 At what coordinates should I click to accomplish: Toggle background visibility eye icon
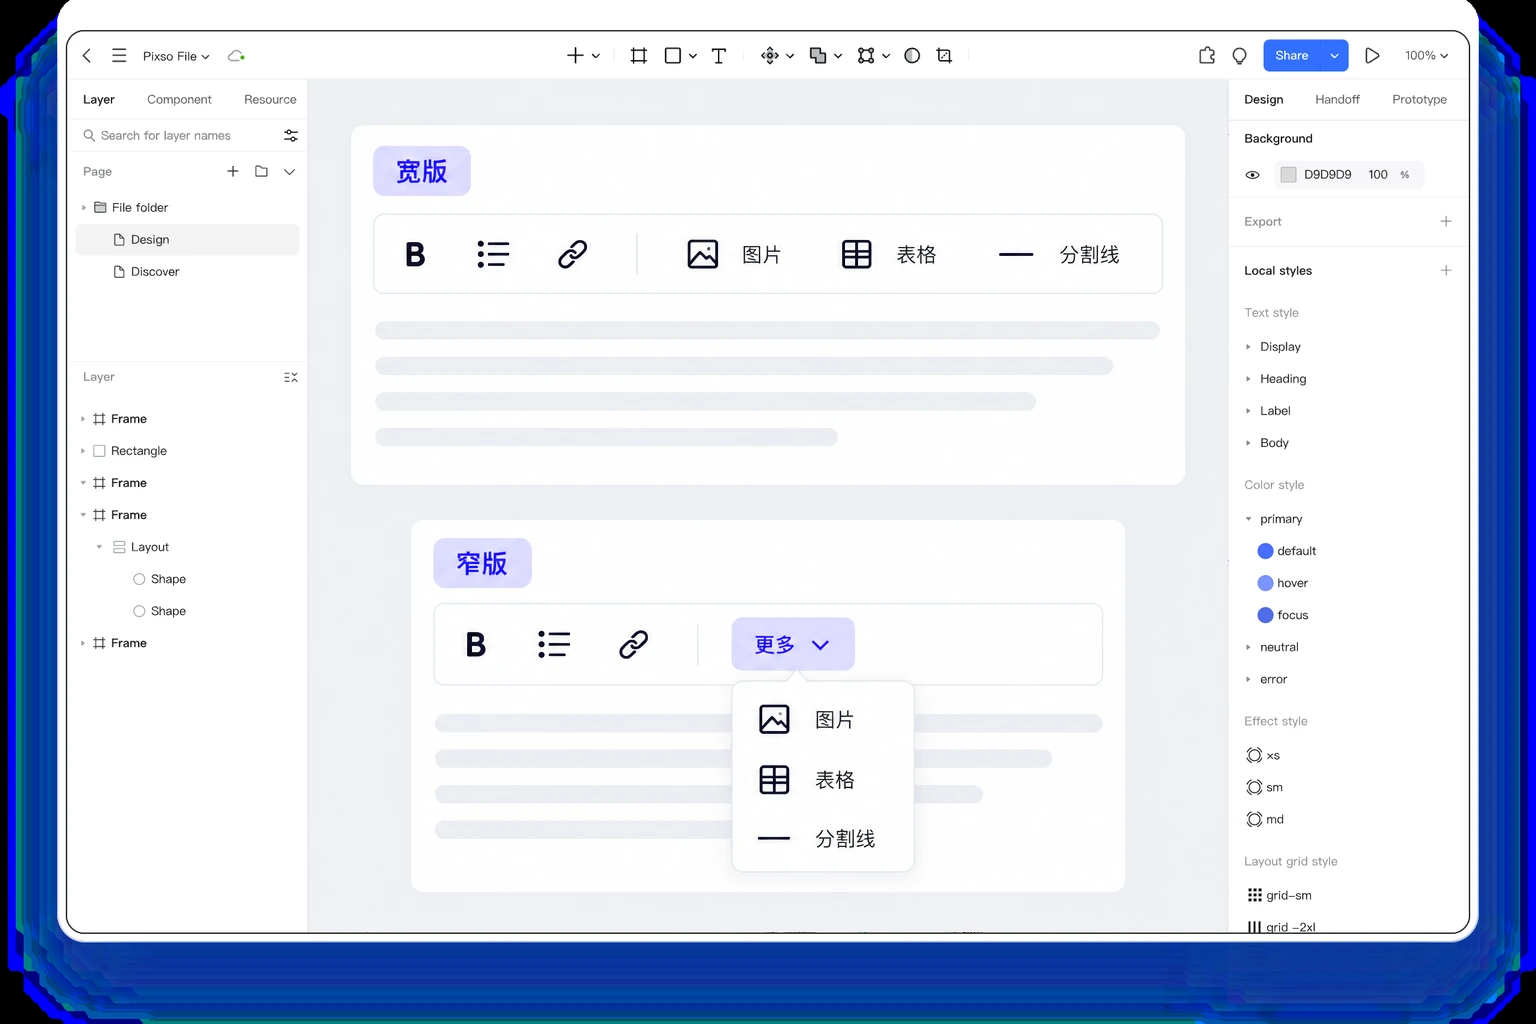click(1252, 175)
